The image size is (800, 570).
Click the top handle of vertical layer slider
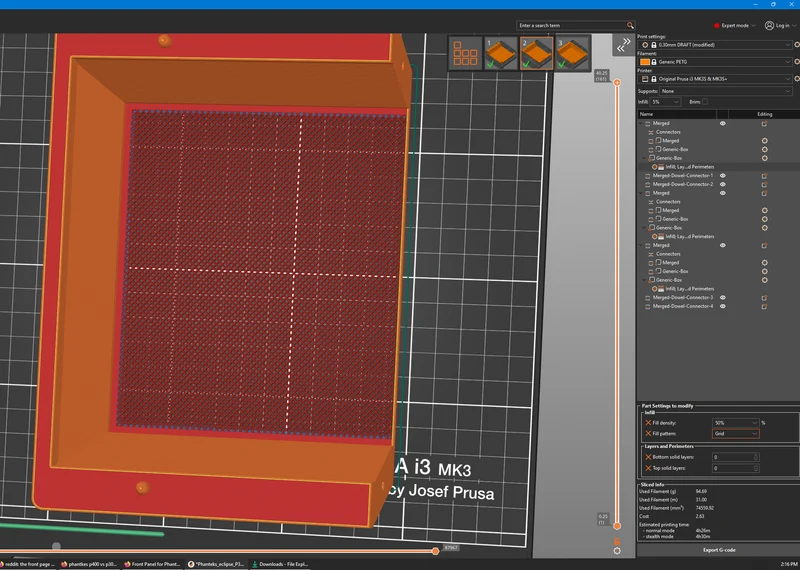(617, 82)
